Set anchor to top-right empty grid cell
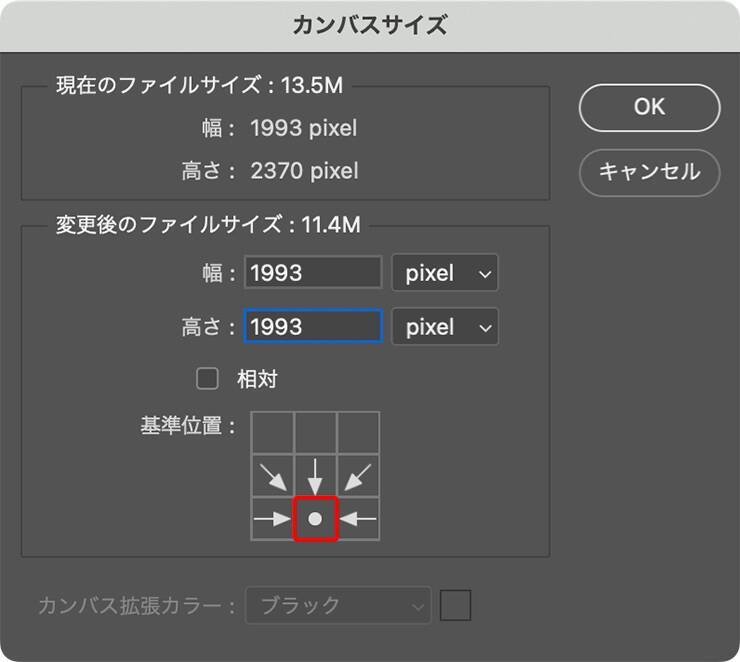740x662 pixels. click(359, 432)
